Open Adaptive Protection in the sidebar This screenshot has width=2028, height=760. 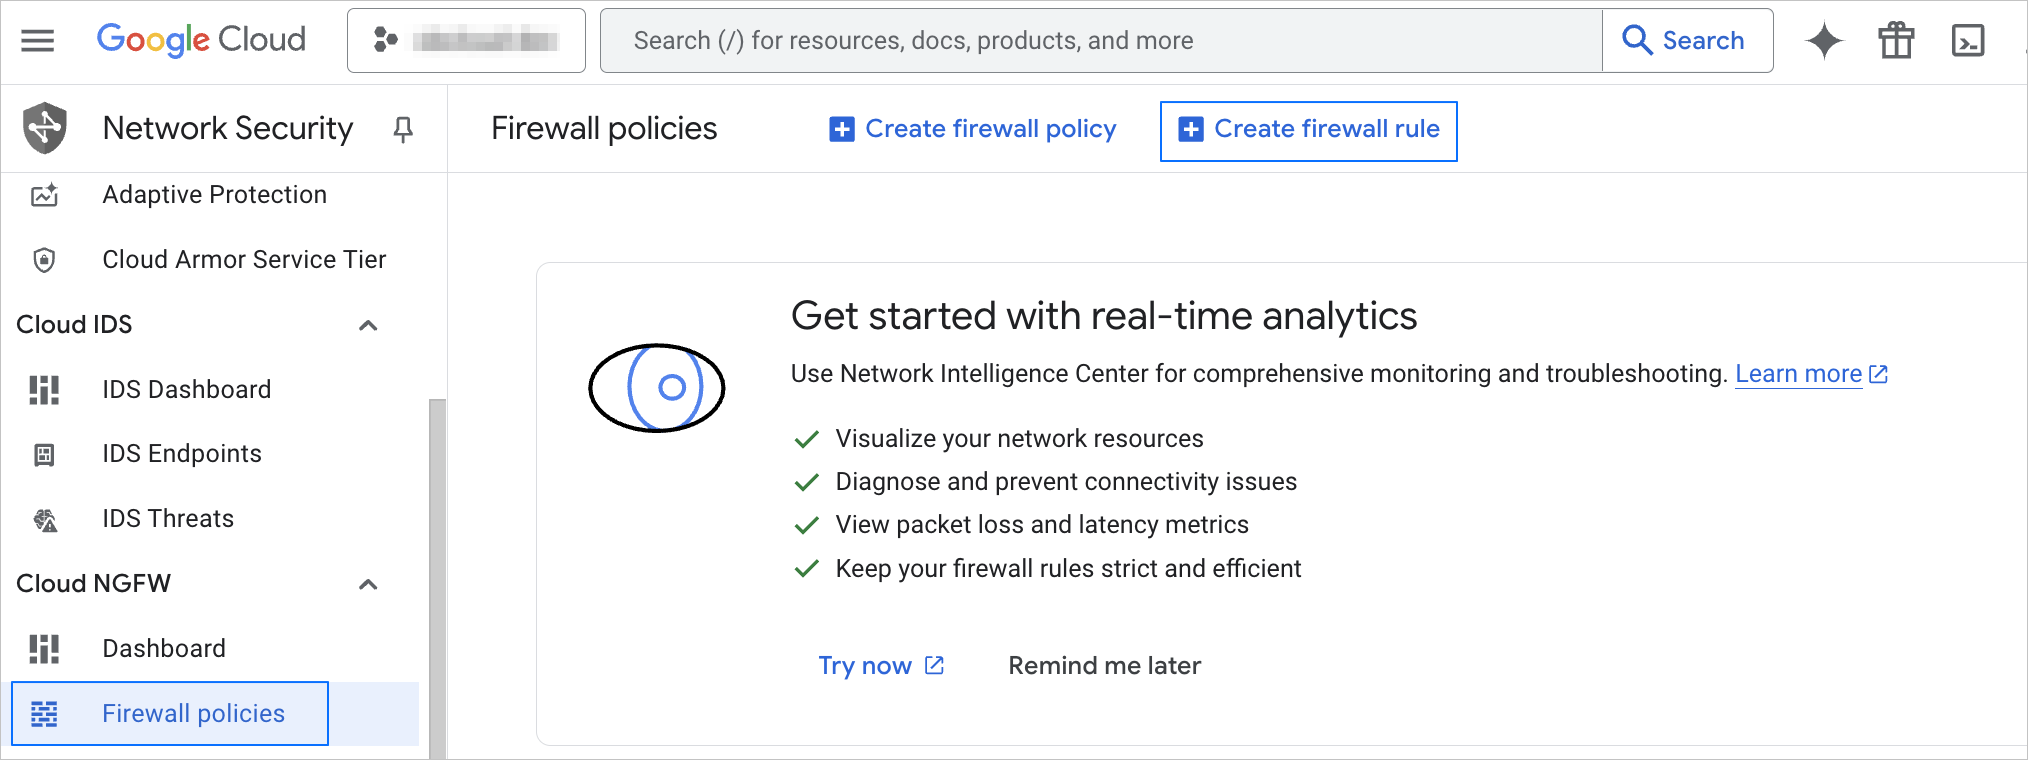point(214,195)
